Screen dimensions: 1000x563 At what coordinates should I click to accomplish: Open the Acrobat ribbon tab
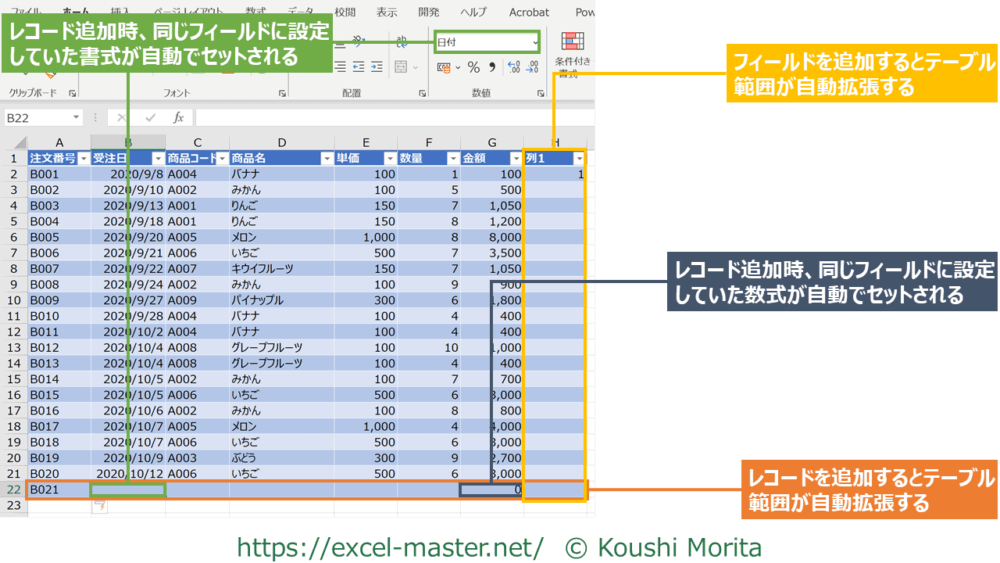pyautogui.click(x=528, y=12)
